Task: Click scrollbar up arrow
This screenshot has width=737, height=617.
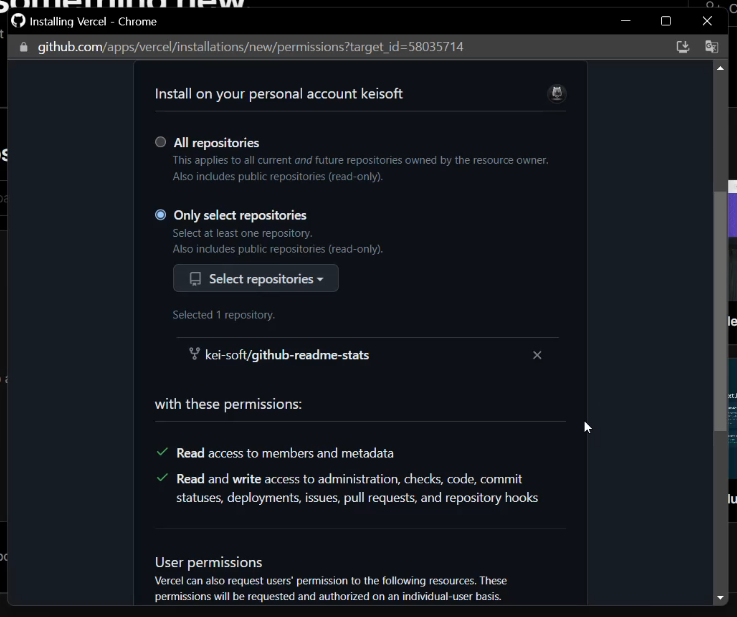Action: point(720,69)
